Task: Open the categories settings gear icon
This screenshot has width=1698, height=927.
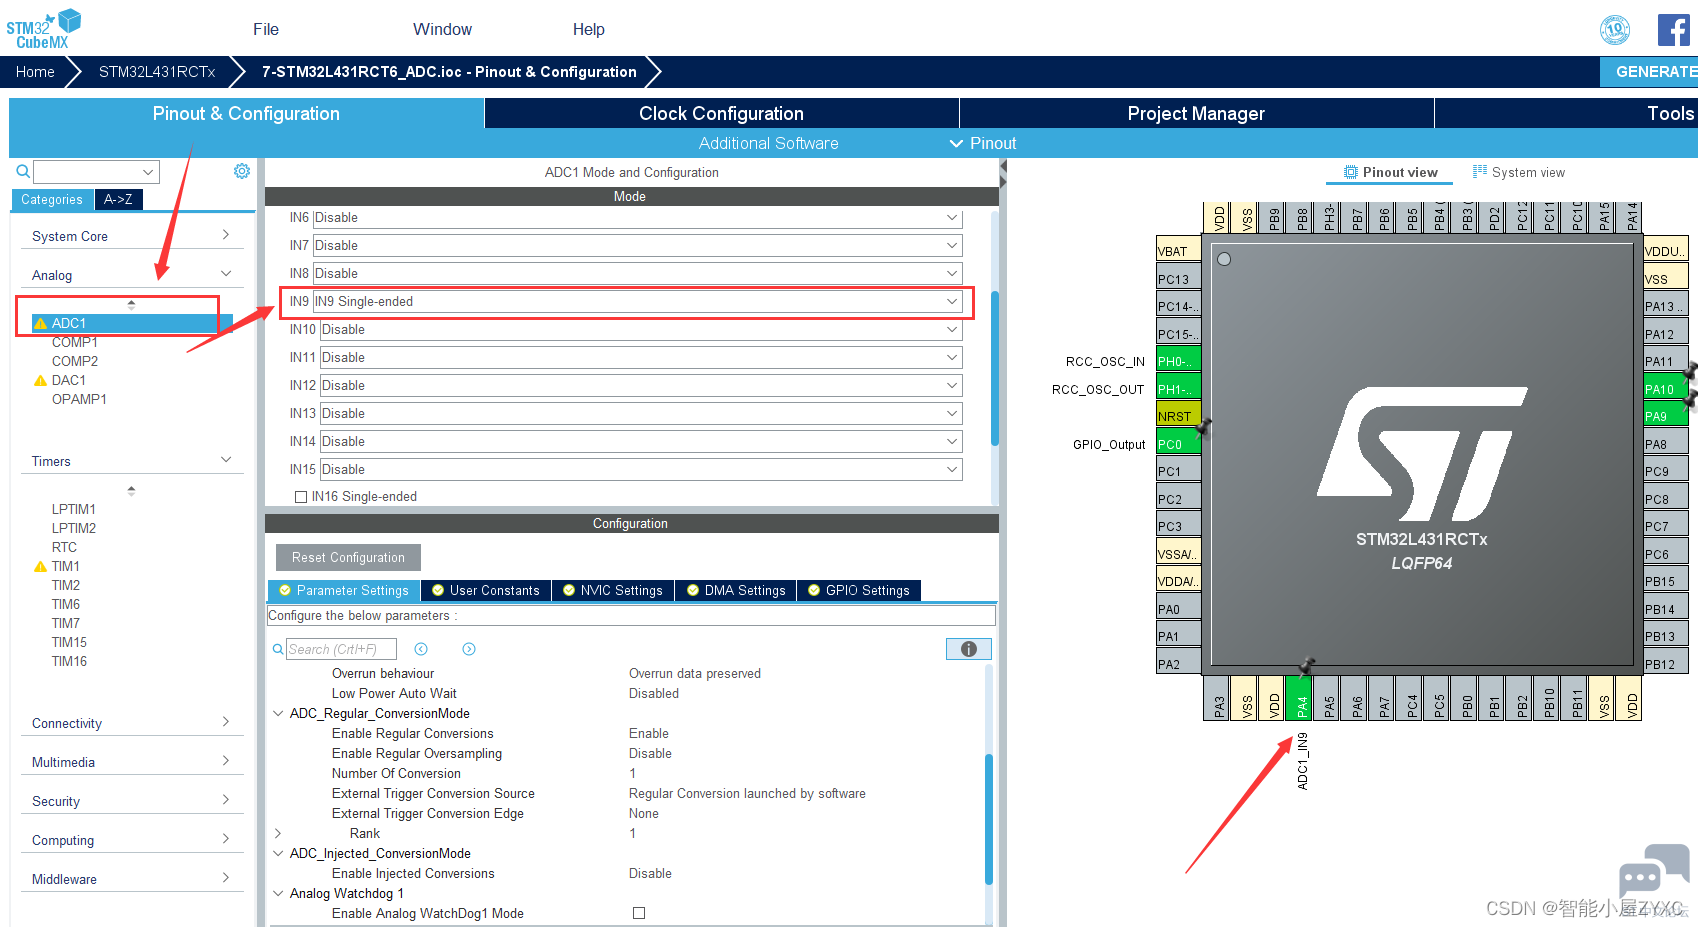Action: coord(242,171)
